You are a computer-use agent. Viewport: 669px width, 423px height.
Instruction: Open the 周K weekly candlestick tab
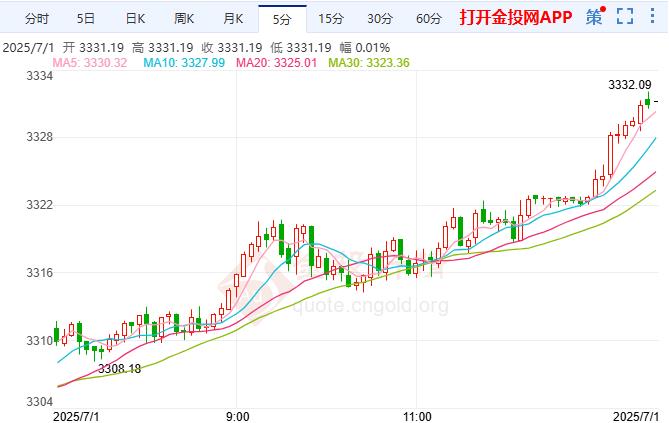[x=184, y=18]
